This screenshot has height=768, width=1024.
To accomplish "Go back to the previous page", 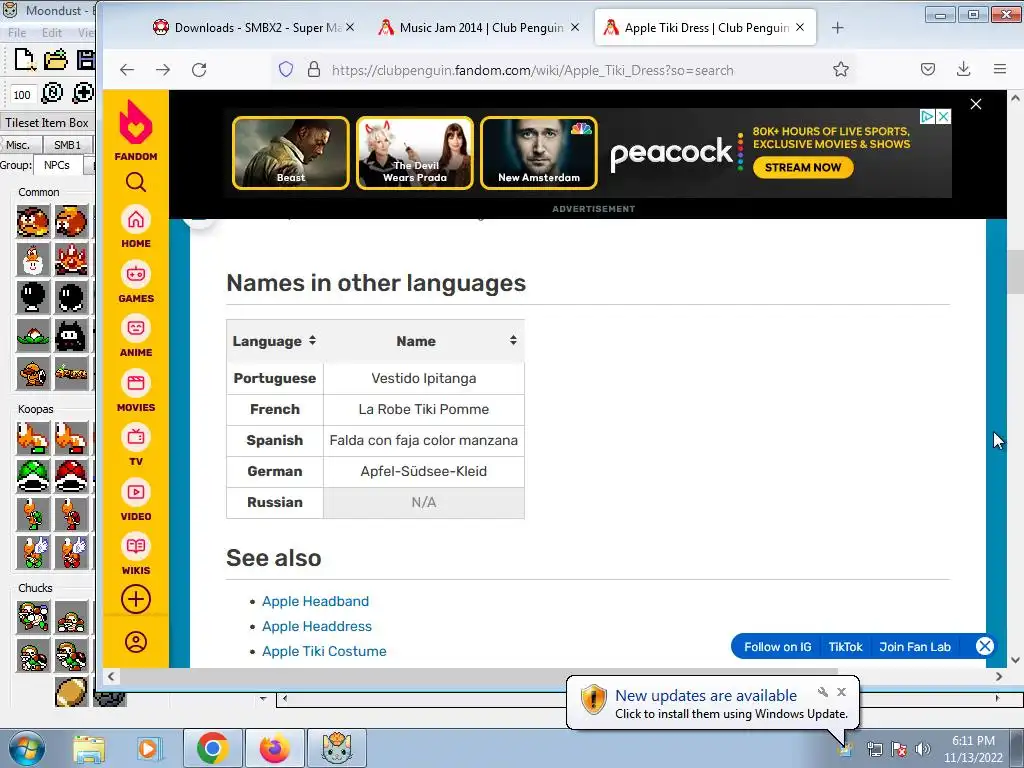I will click(127, 70).
